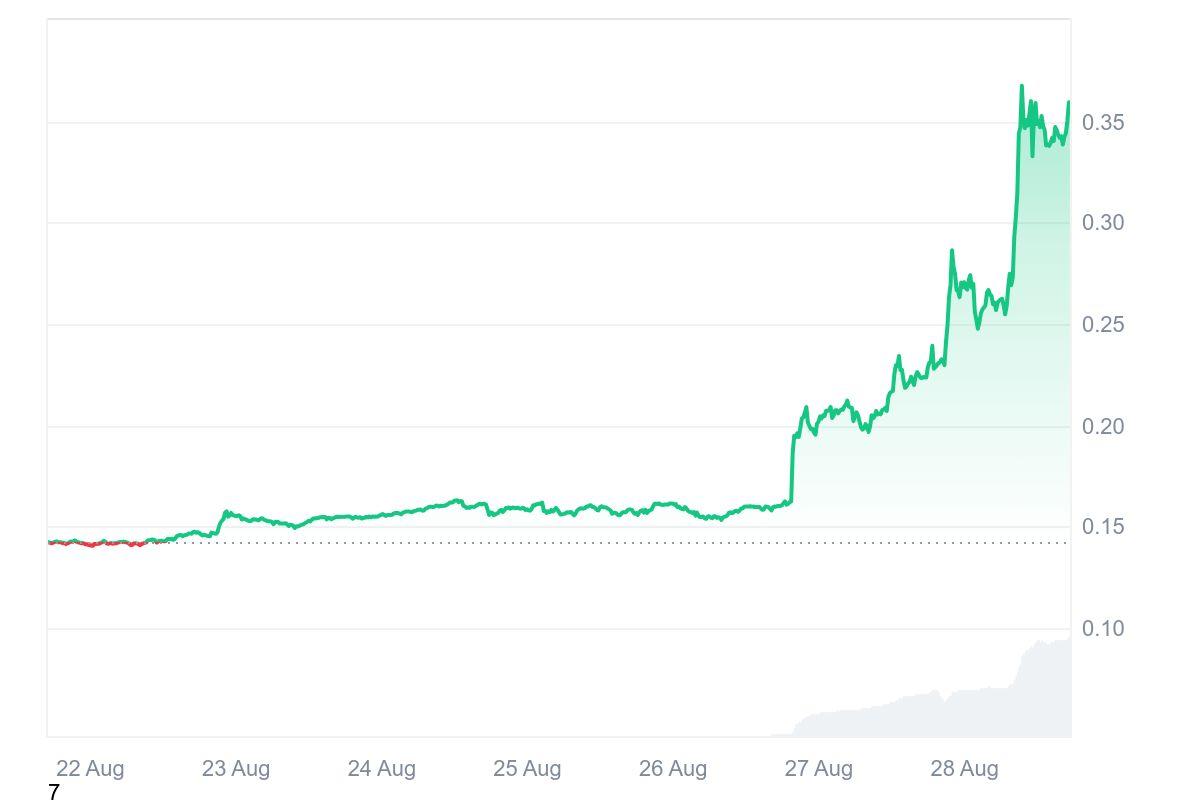Select the 0.30 price axis label
The image size is (1200, 800).
(x=1103, y=223)
